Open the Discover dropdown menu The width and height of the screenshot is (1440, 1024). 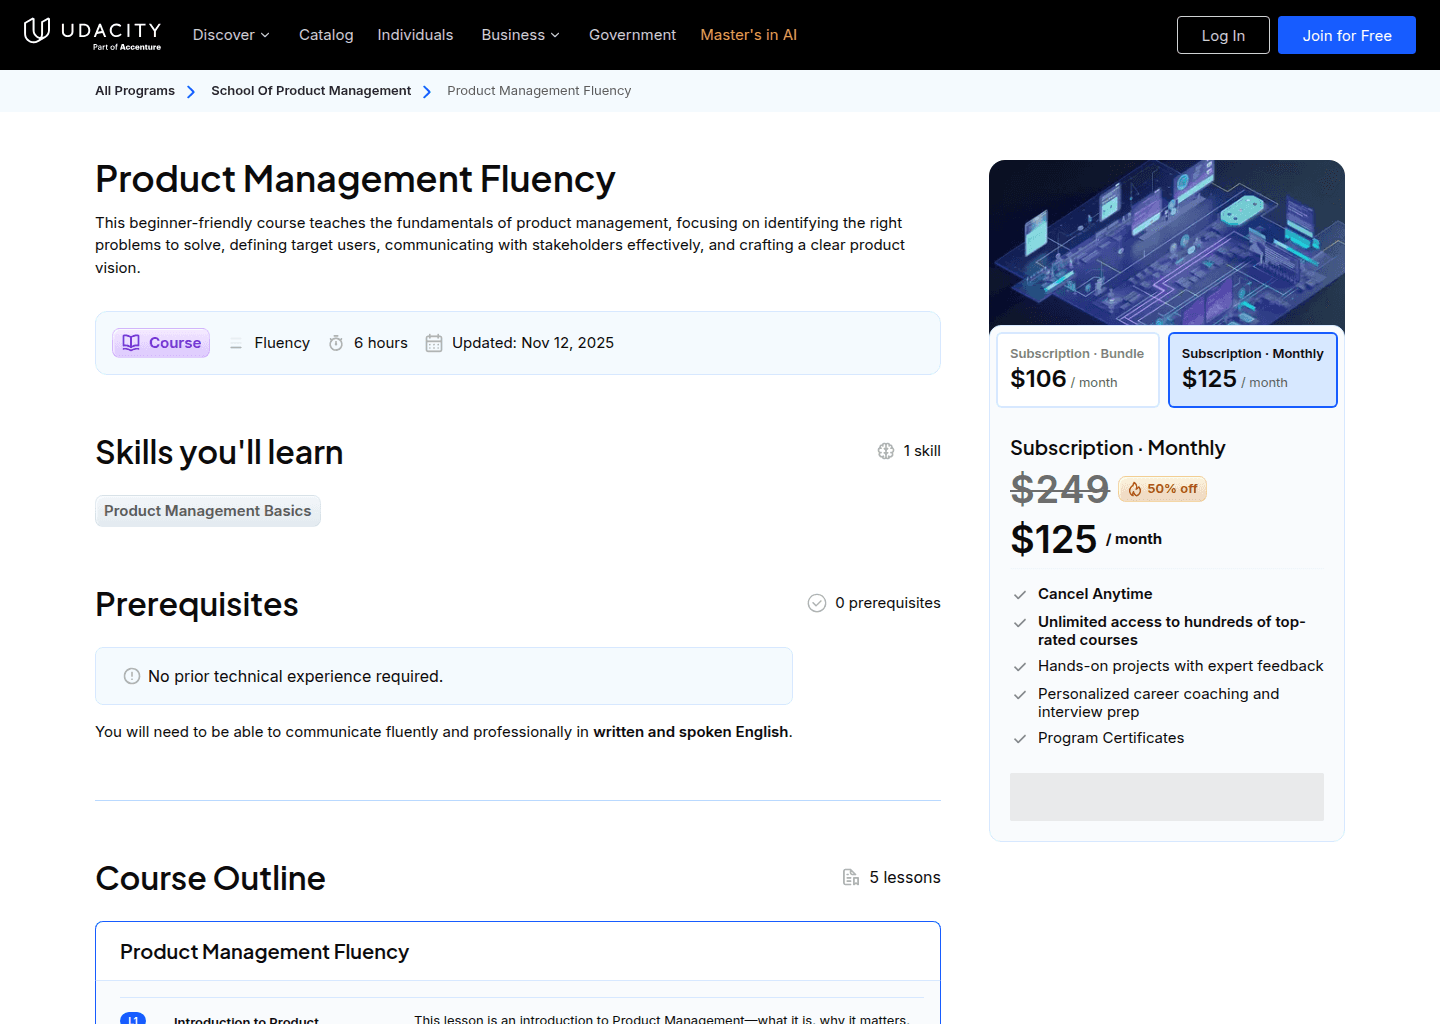point(230,34)
